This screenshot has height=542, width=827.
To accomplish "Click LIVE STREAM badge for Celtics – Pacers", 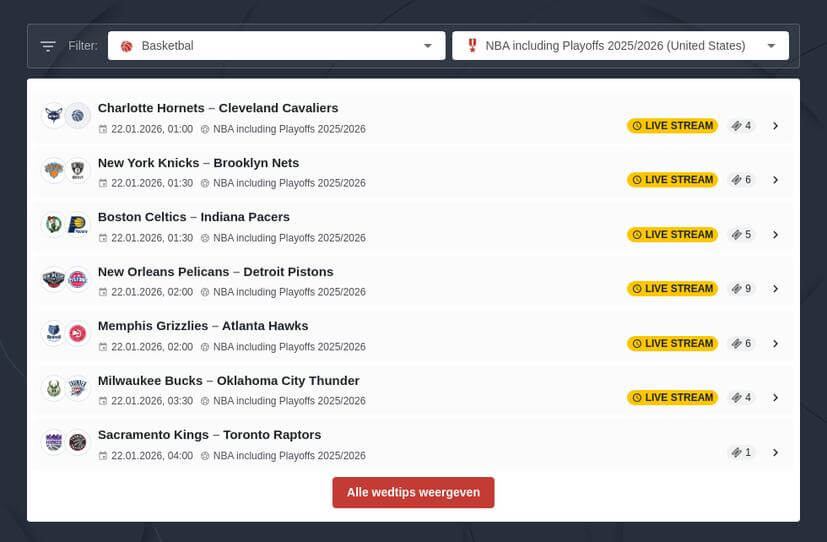I will pos(672,235).
